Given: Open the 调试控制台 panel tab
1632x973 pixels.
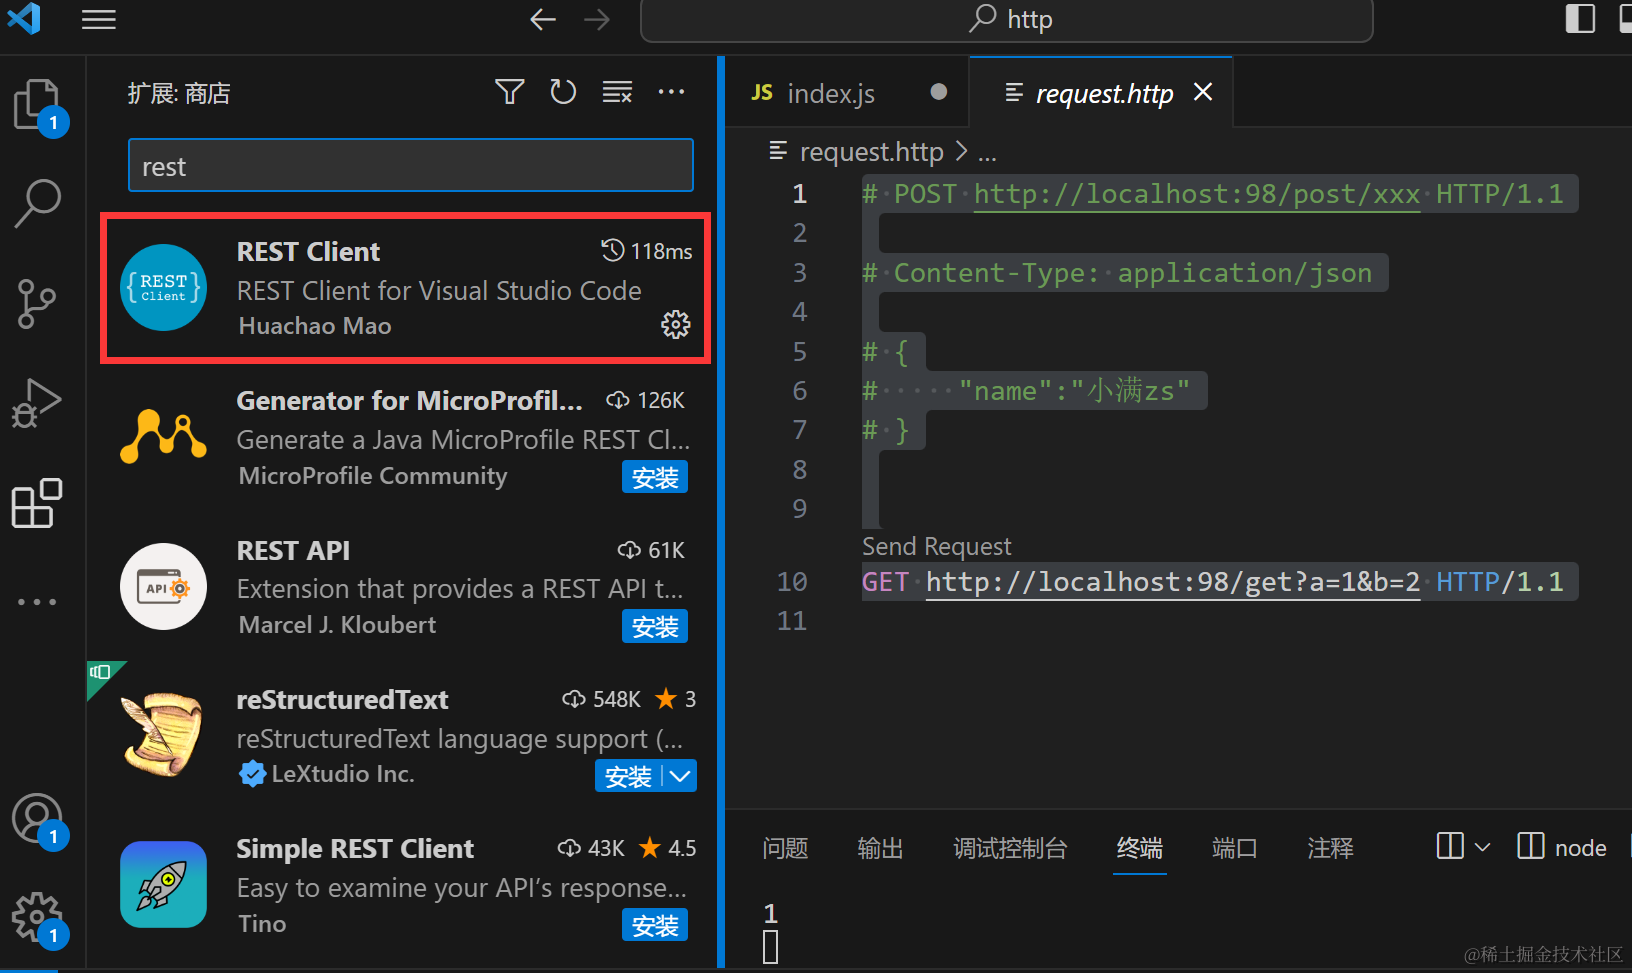Looking at the screenshot, I should coord(1010,848).
